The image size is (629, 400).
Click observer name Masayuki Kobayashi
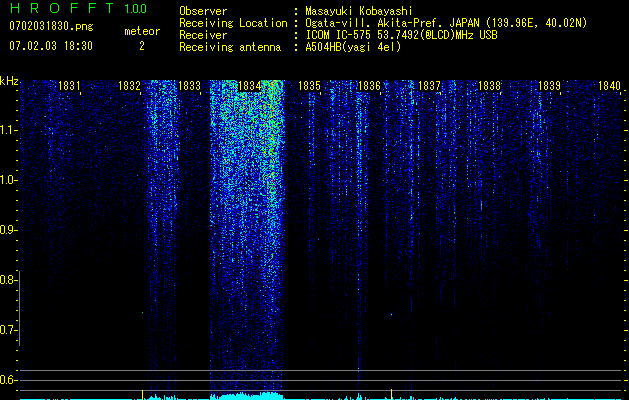[x=359, y=11]
